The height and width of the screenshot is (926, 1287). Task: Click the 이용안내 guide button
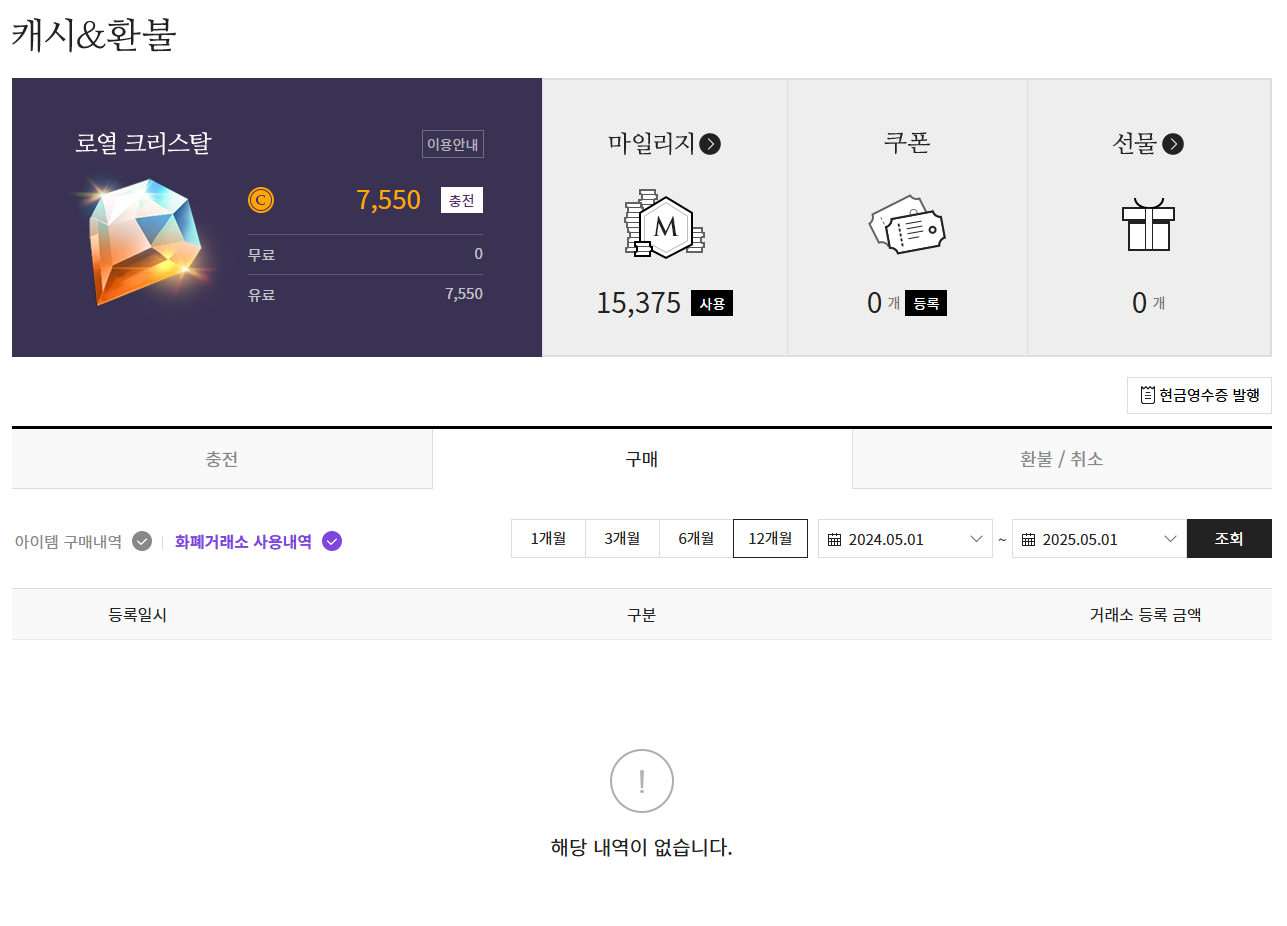[453, 144]
